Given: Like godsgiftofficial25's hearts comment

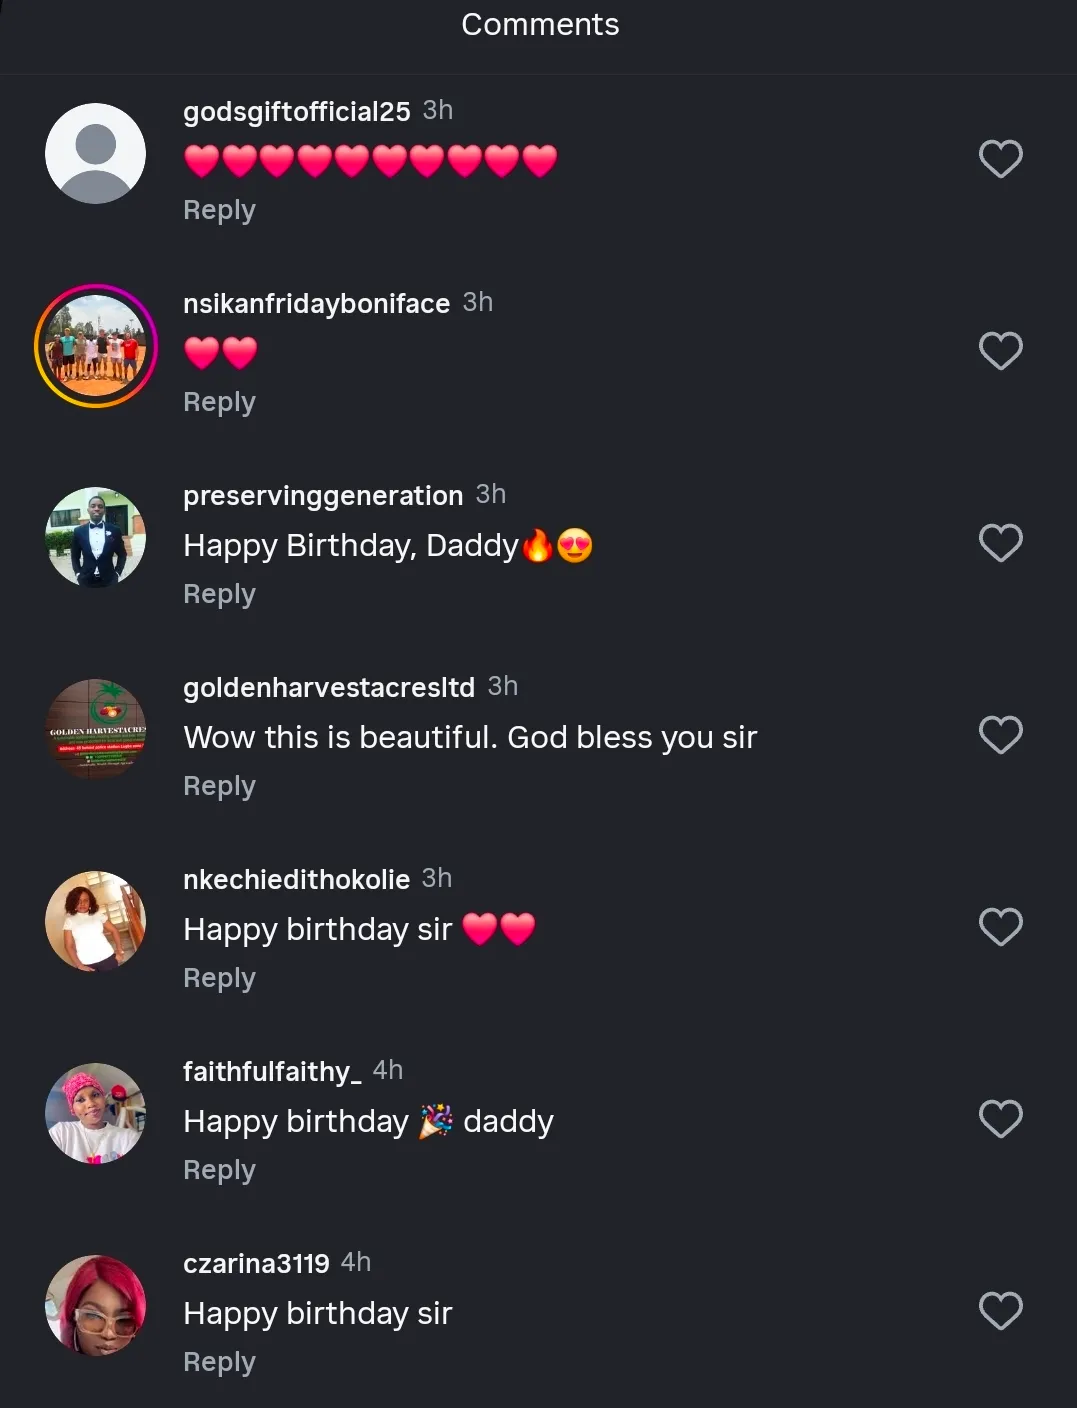Looking at the screenshot, I should 1000,159.
